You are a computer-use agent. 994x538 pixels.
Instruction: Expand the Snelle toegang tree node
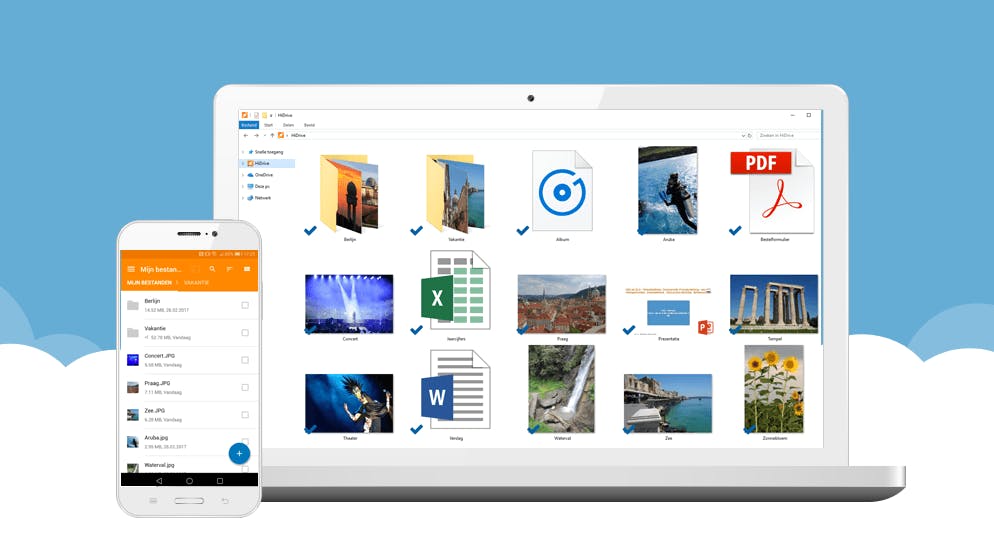tap(243, 152)
